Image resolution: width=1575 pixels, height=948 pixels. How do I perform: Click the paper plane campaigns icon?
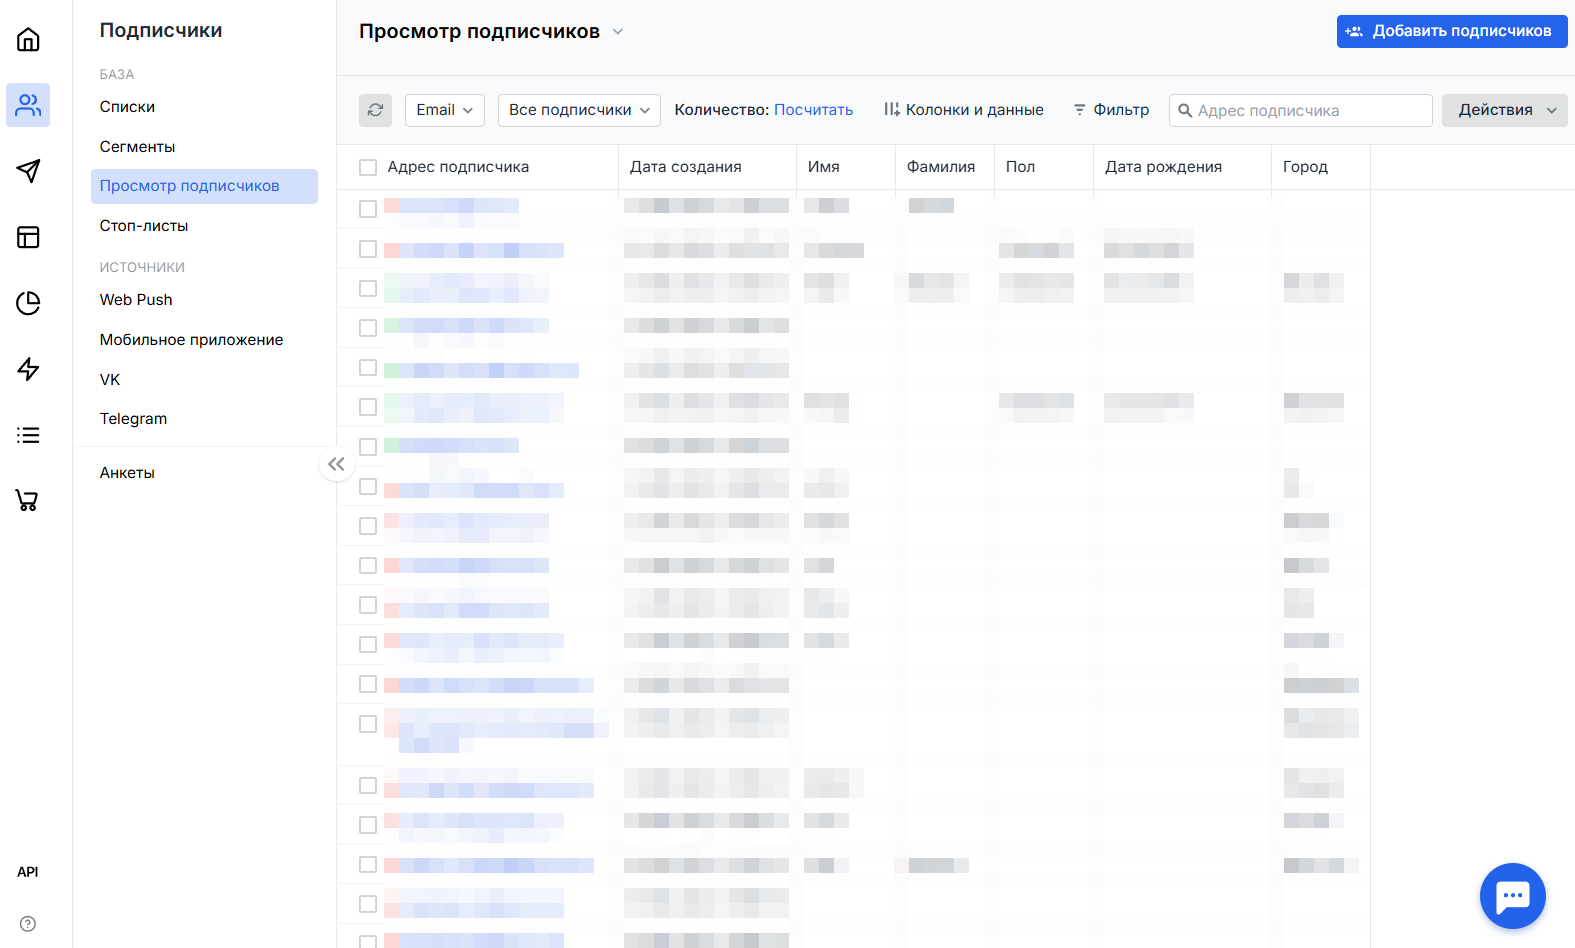coord(28,171)
